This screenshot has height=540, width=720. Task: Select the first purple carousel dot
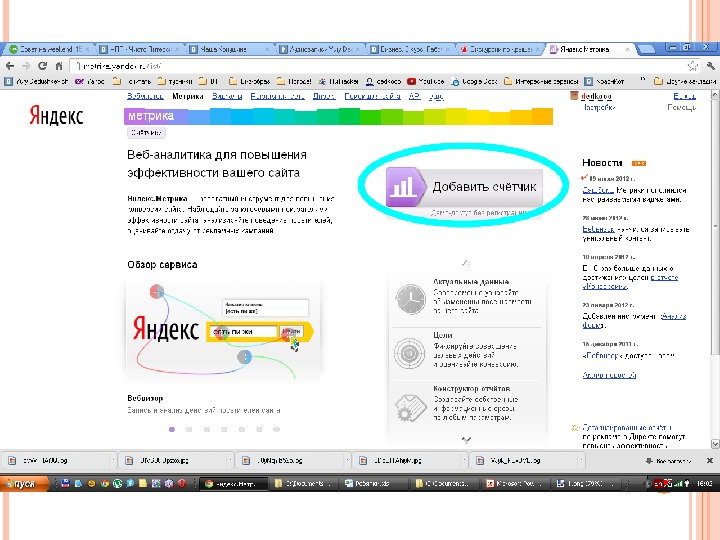(x=172, y=429)
